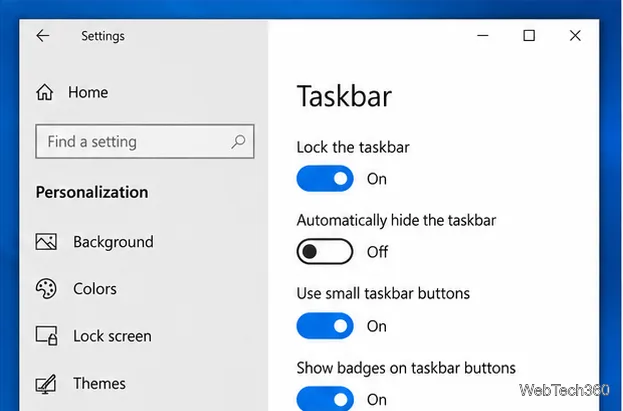Open the Home label in the sidebar
The width and height of the screenshot is (623, 411).
(88, 92)
